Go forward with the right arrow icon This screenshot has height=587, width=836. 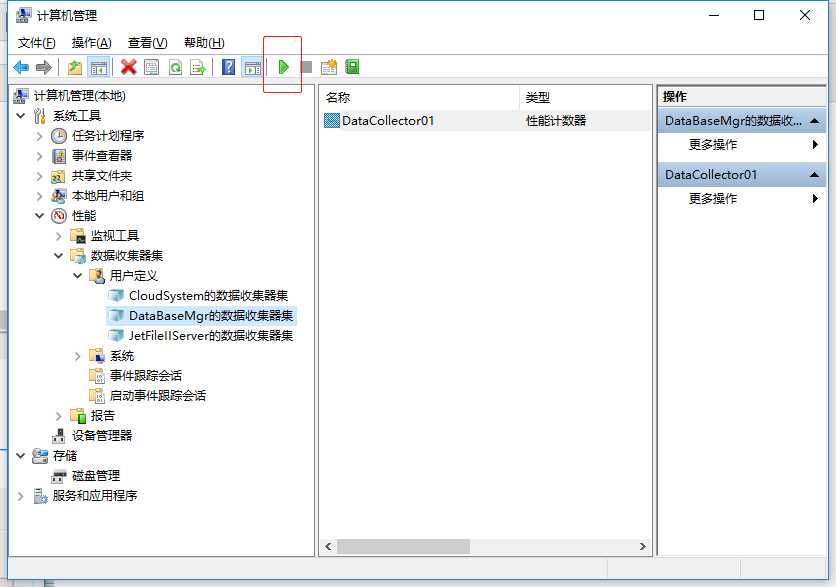pos(44,67)
